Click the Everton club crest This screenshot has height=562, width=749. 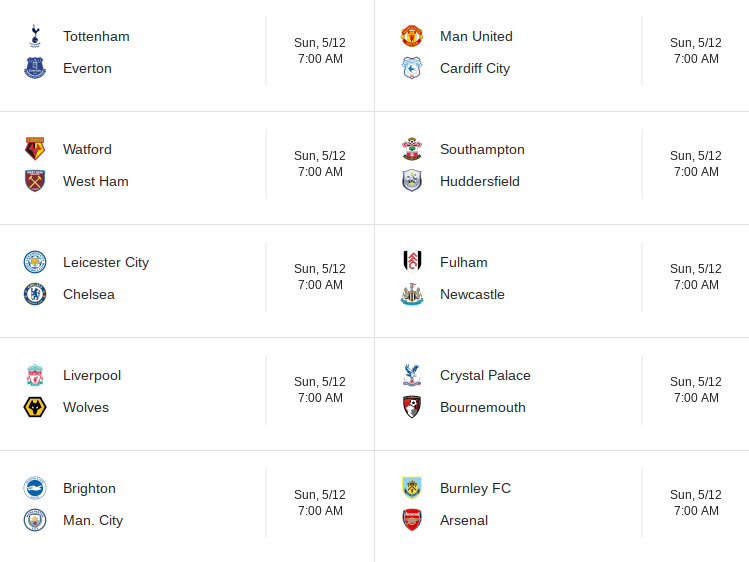pyautogui.click(x=35, y=68)
